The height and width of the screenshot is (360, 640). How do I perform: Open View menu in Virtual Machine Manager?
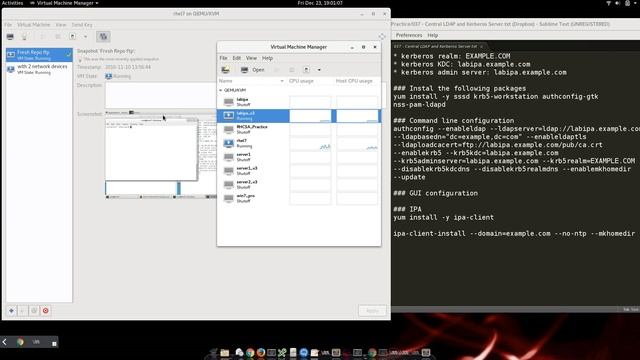point(251,58)
